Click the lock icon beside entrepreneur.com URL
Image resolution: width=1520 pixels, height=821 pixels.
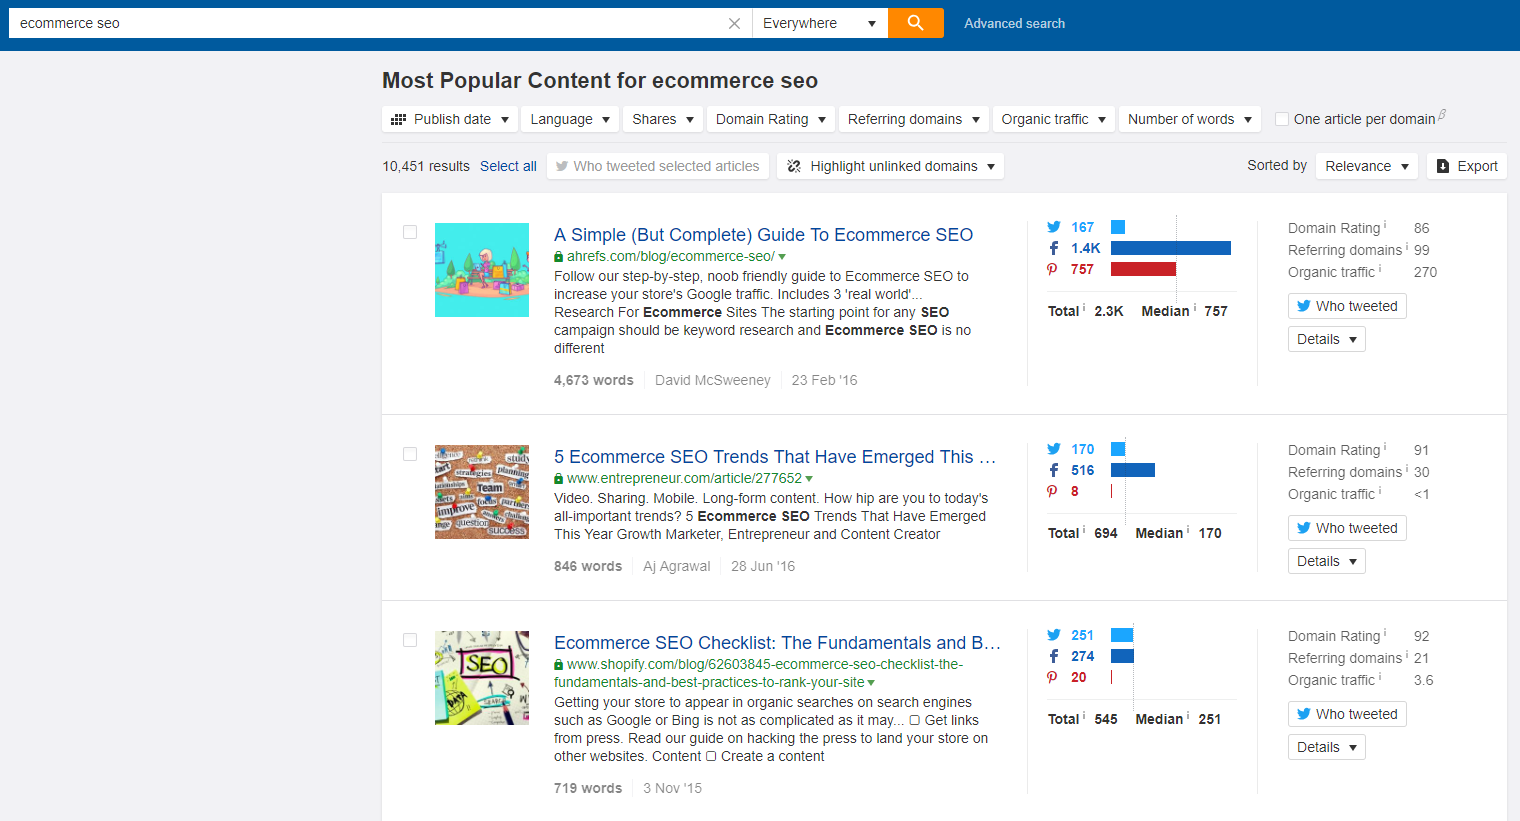[x=558, y=479]
